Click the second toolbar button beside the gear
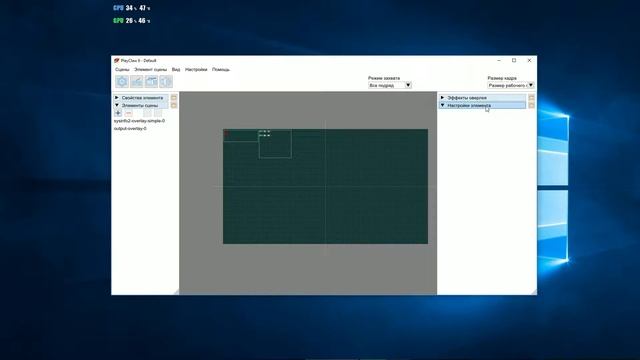Screen dimensions: 640x360 pos(136,82)
